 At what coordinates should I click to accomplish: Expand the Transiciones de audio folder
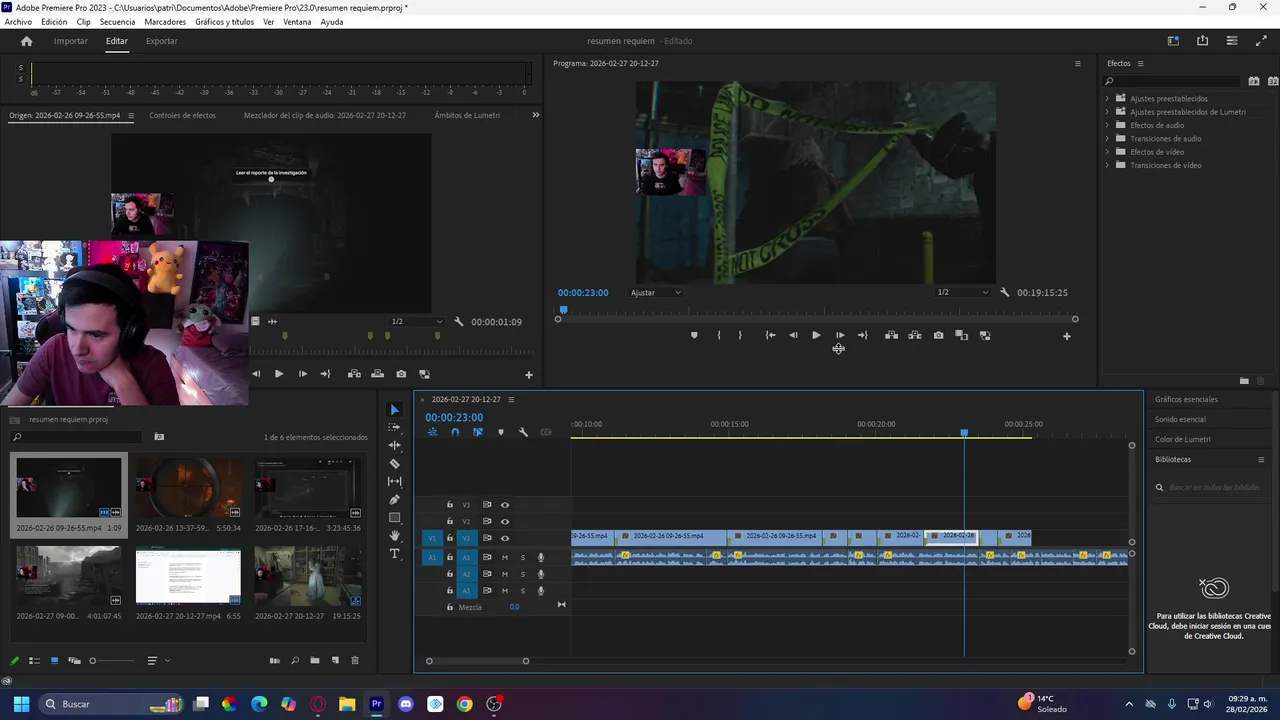point(1107,139)
